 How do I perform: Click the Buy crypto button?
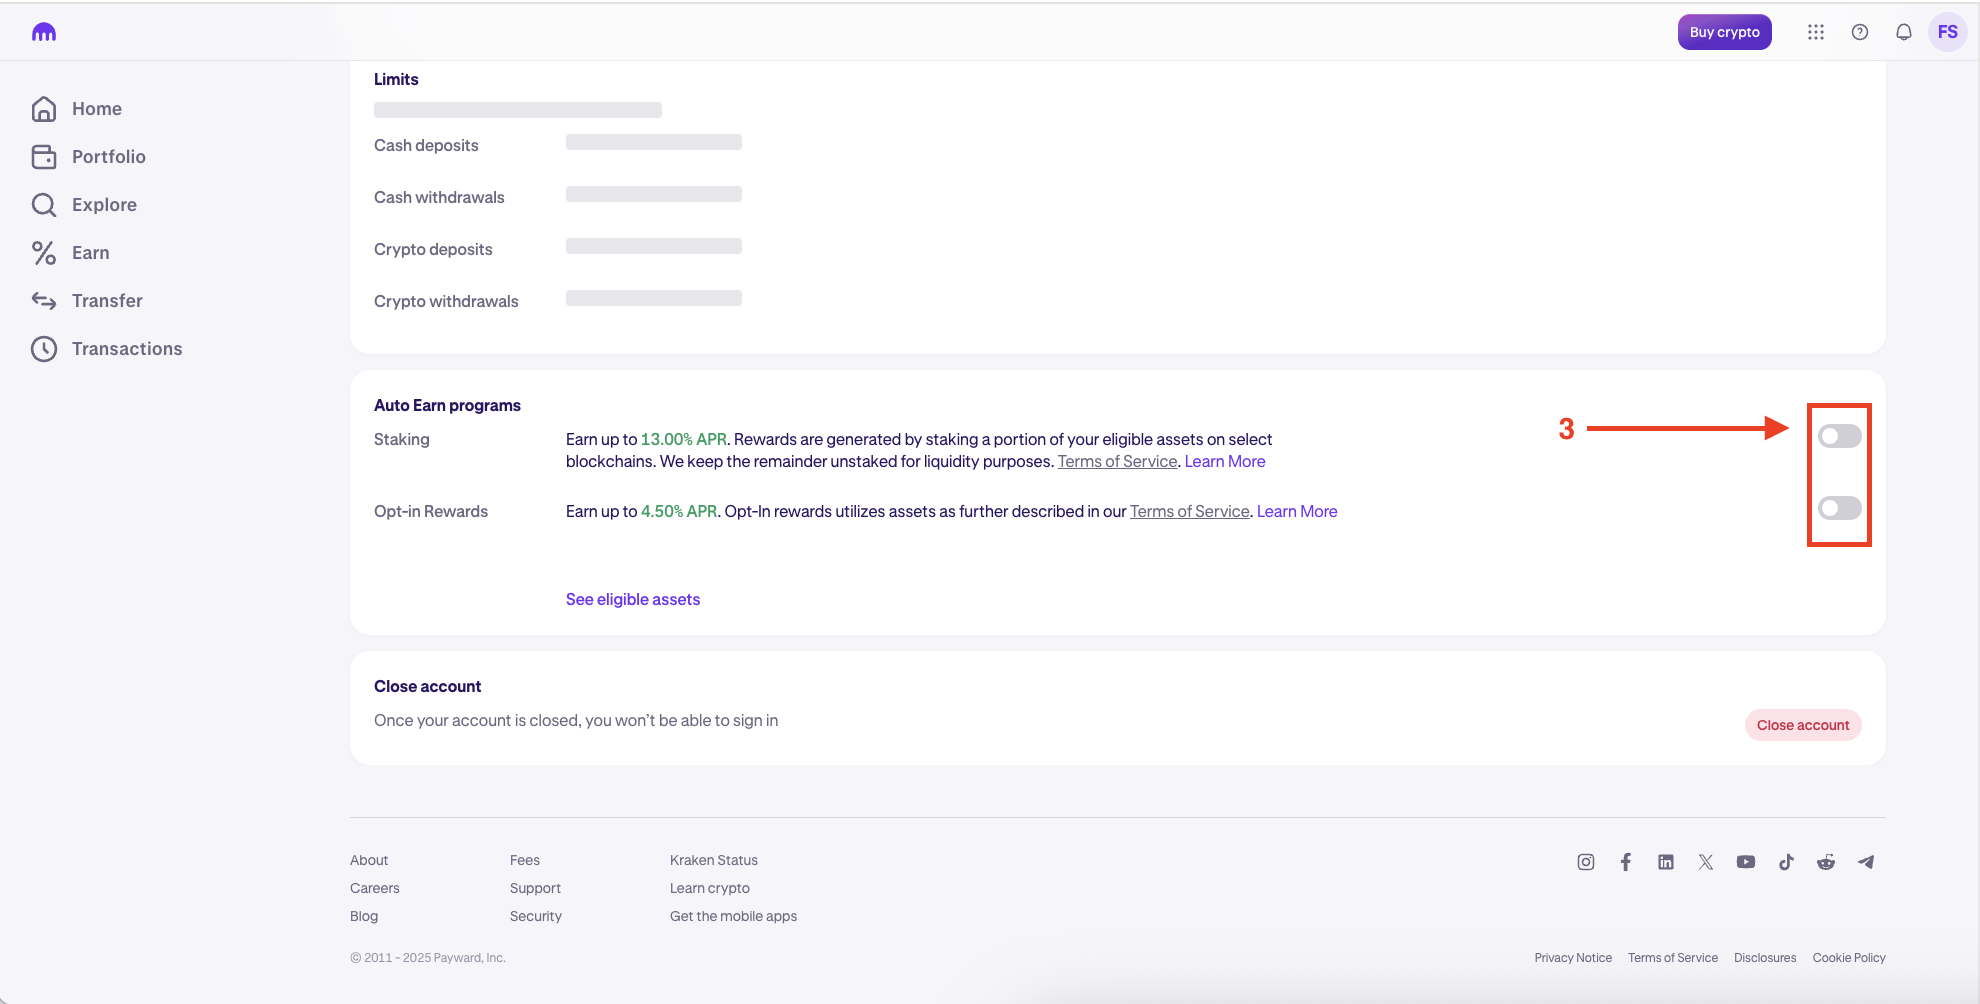[1724, 31]
